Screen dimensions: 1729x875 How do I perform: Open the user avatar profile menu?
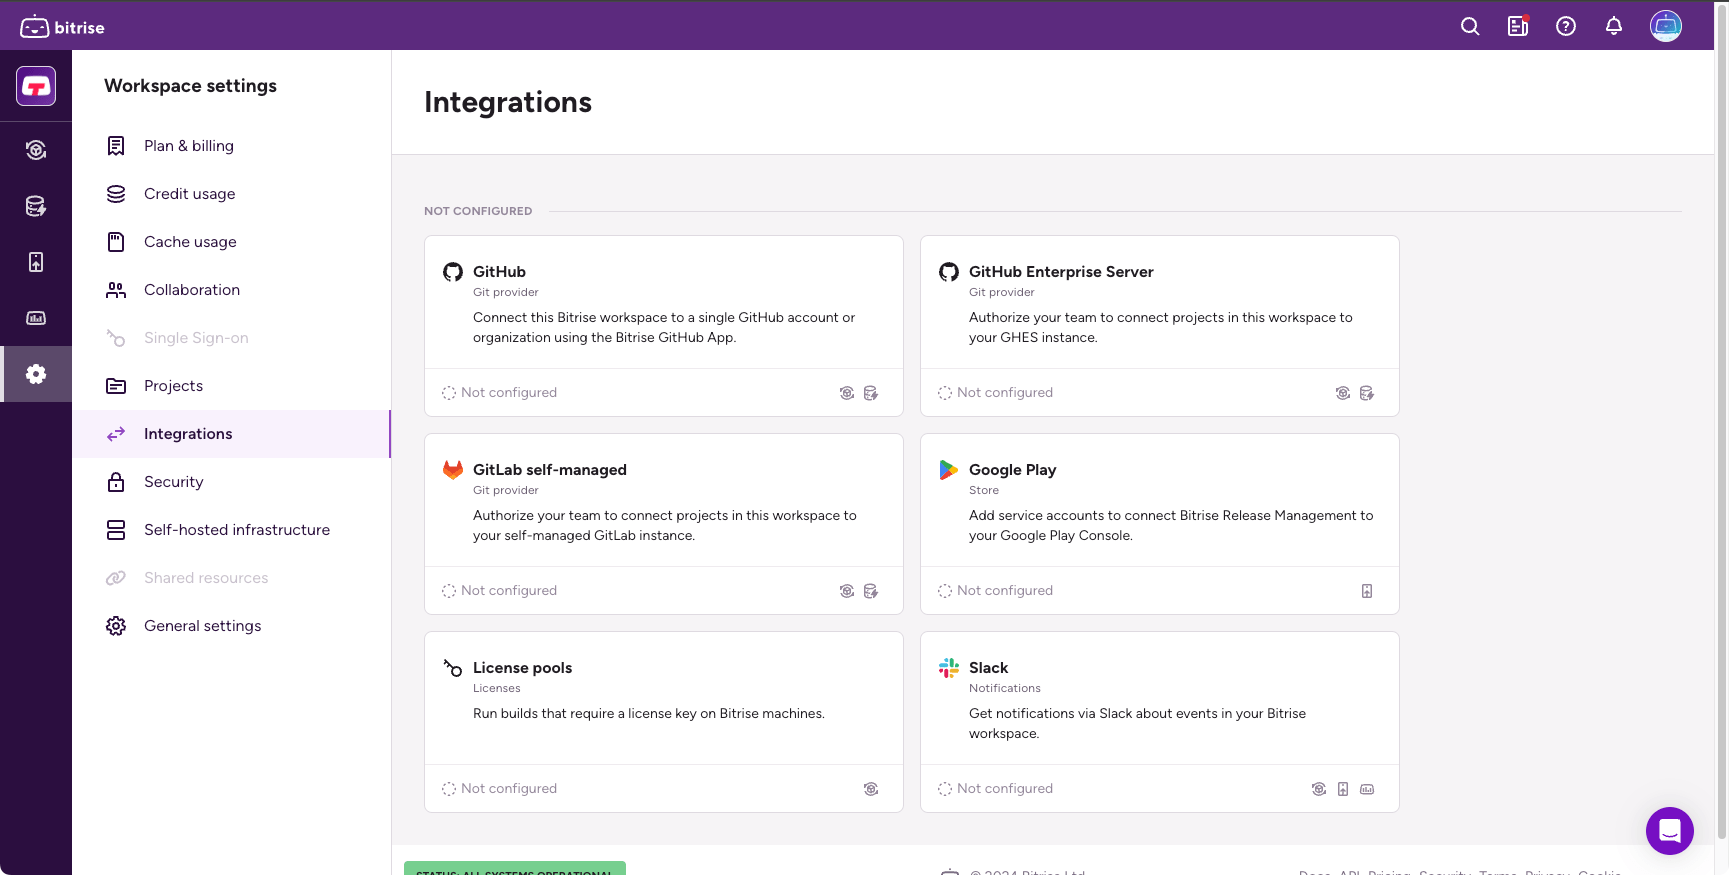(x=1665, y=26)
